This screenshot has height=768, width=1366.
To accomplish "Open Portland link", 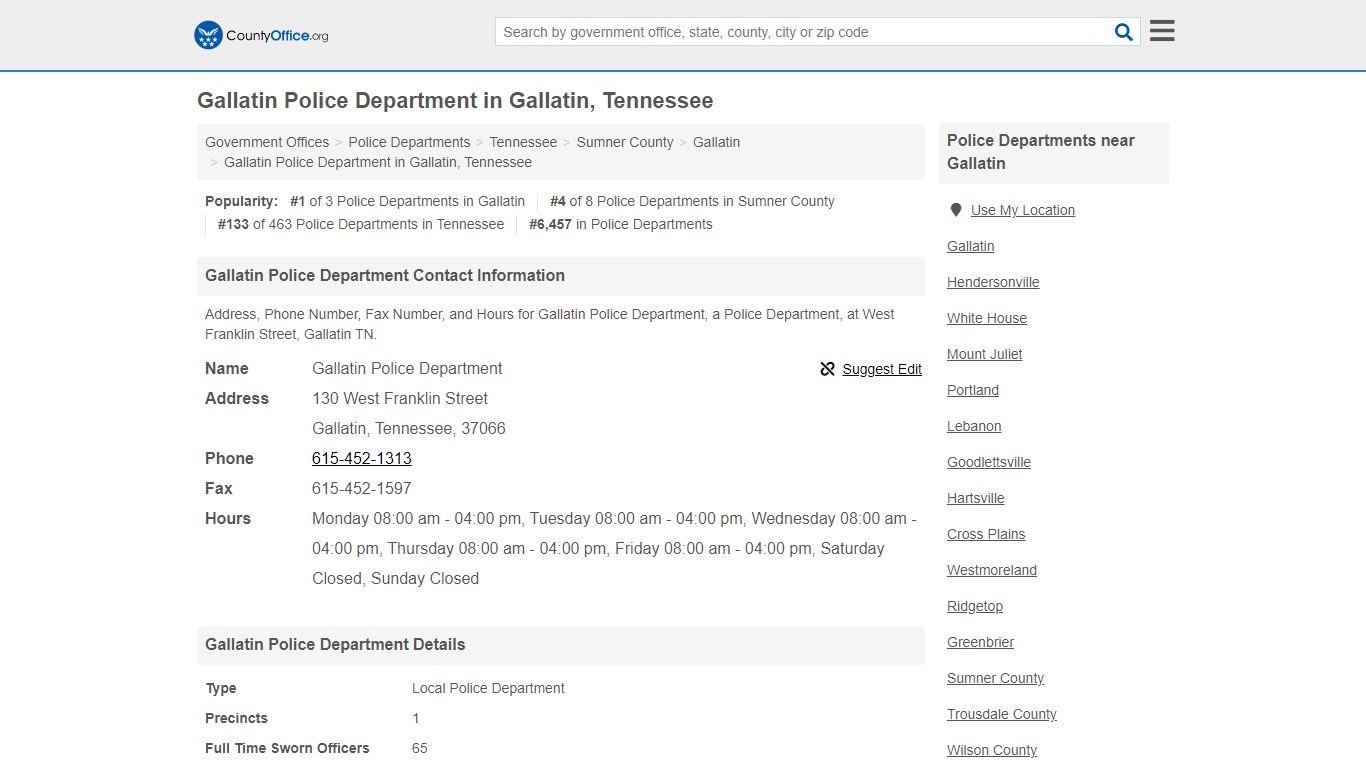I will 973,390.
